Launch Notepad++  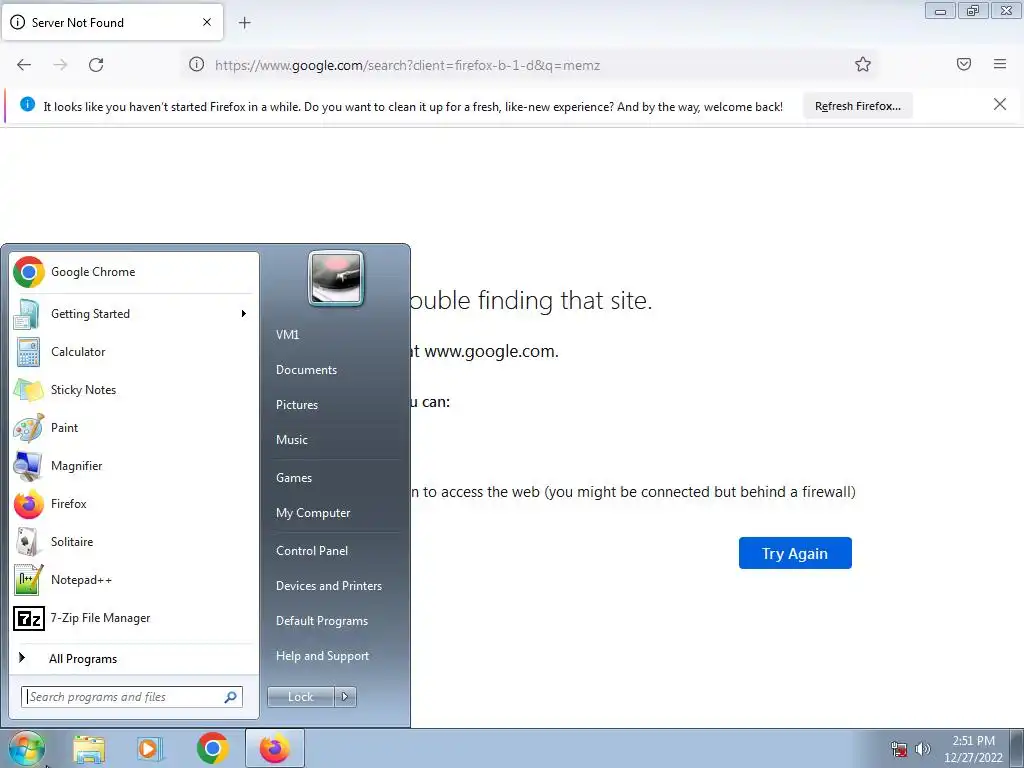click(x=134, y=579)
